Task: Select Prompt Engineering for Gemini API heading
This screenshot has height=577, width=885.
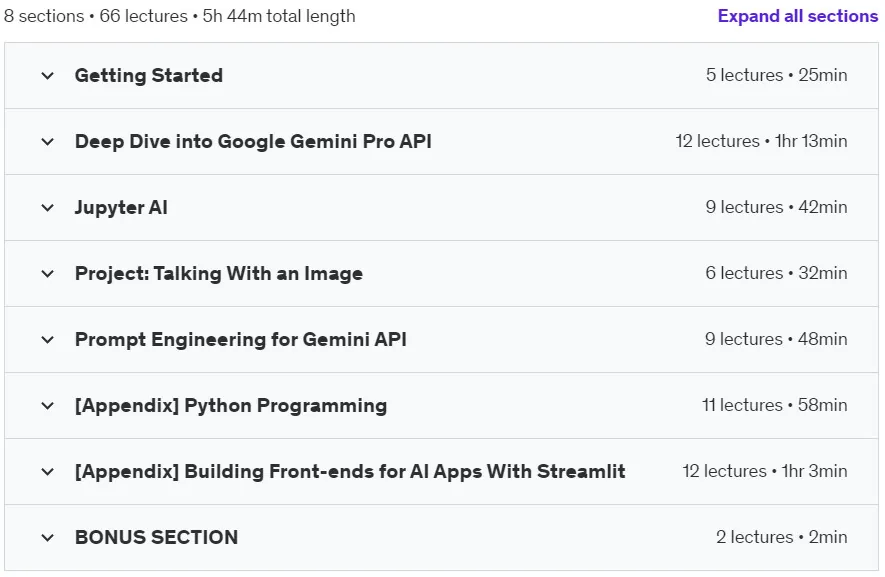Action: (x=241, y=339)
